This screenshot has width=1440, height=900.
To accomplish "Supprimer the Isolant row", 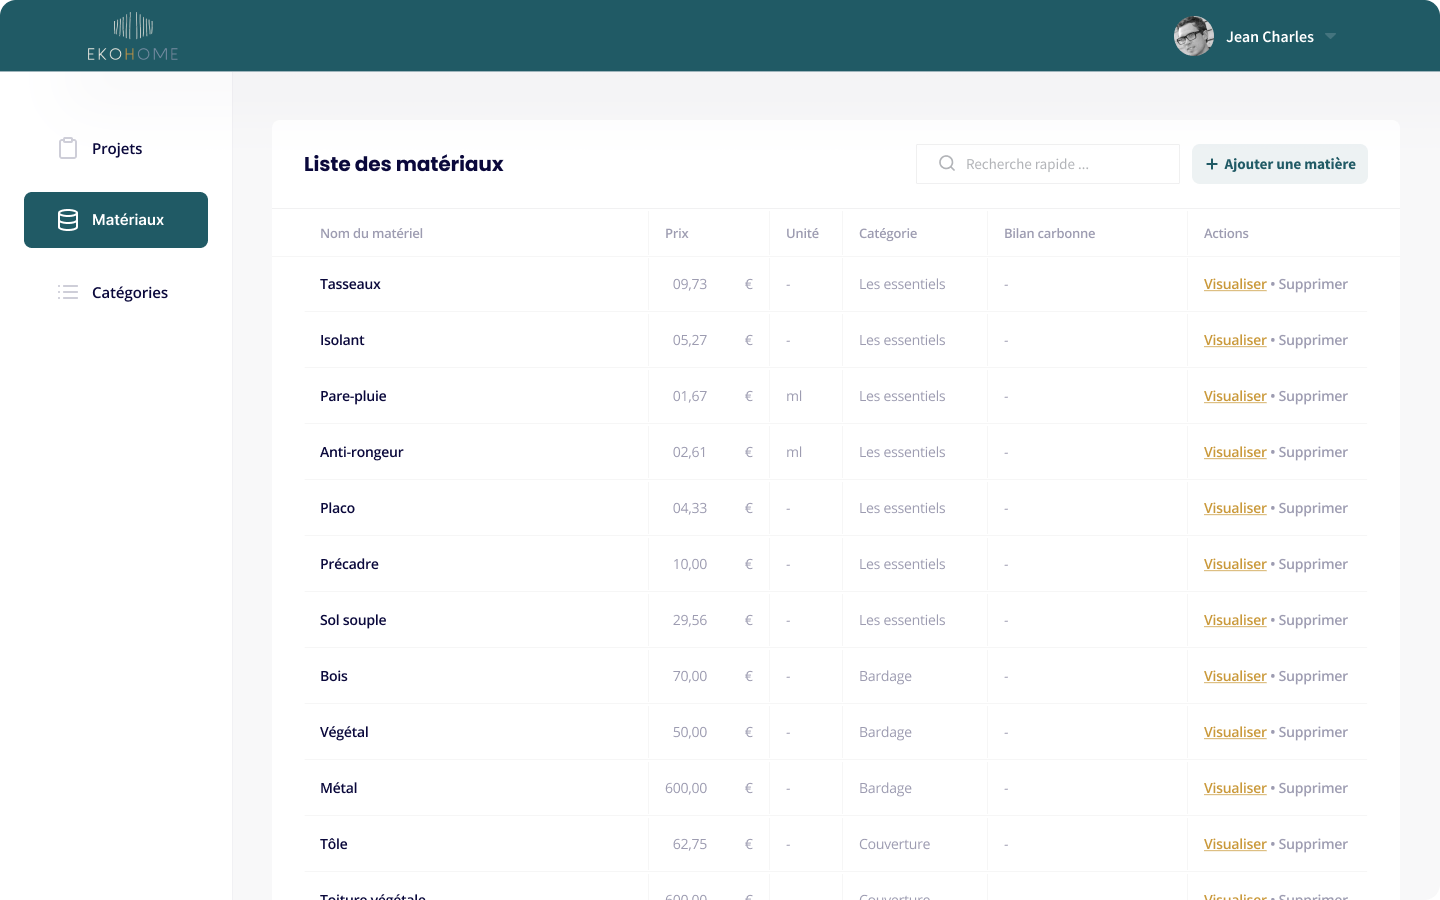I will (x=1312, y=340).
